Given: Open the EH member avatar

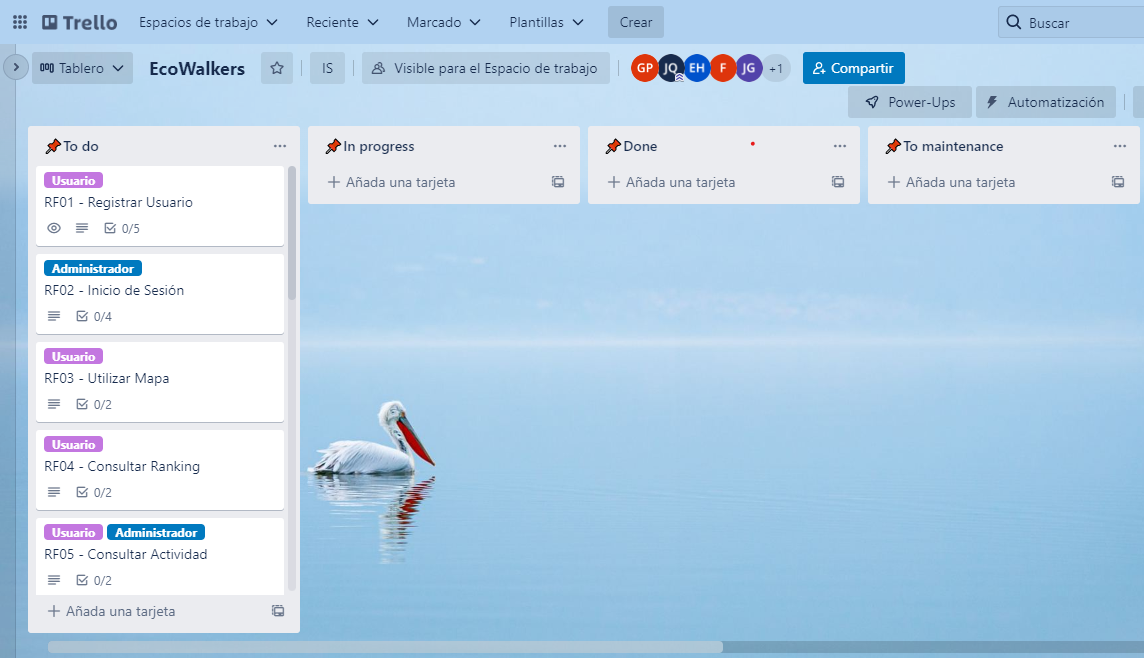Looking at the screenshot, I should 697,68.
